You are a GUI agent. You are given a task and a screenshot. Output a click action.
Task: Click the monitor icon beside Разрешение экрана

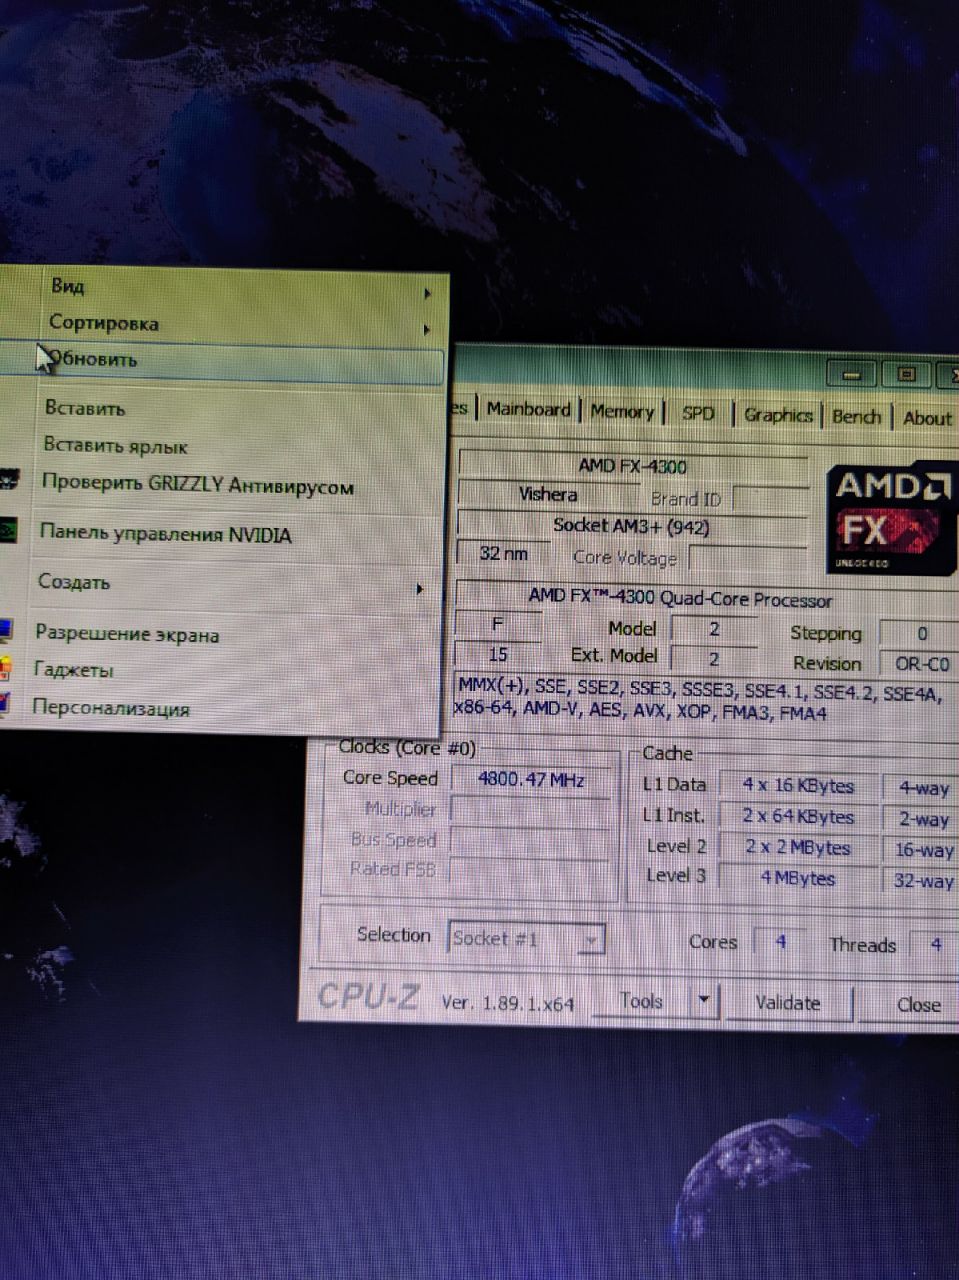point(5,631)
